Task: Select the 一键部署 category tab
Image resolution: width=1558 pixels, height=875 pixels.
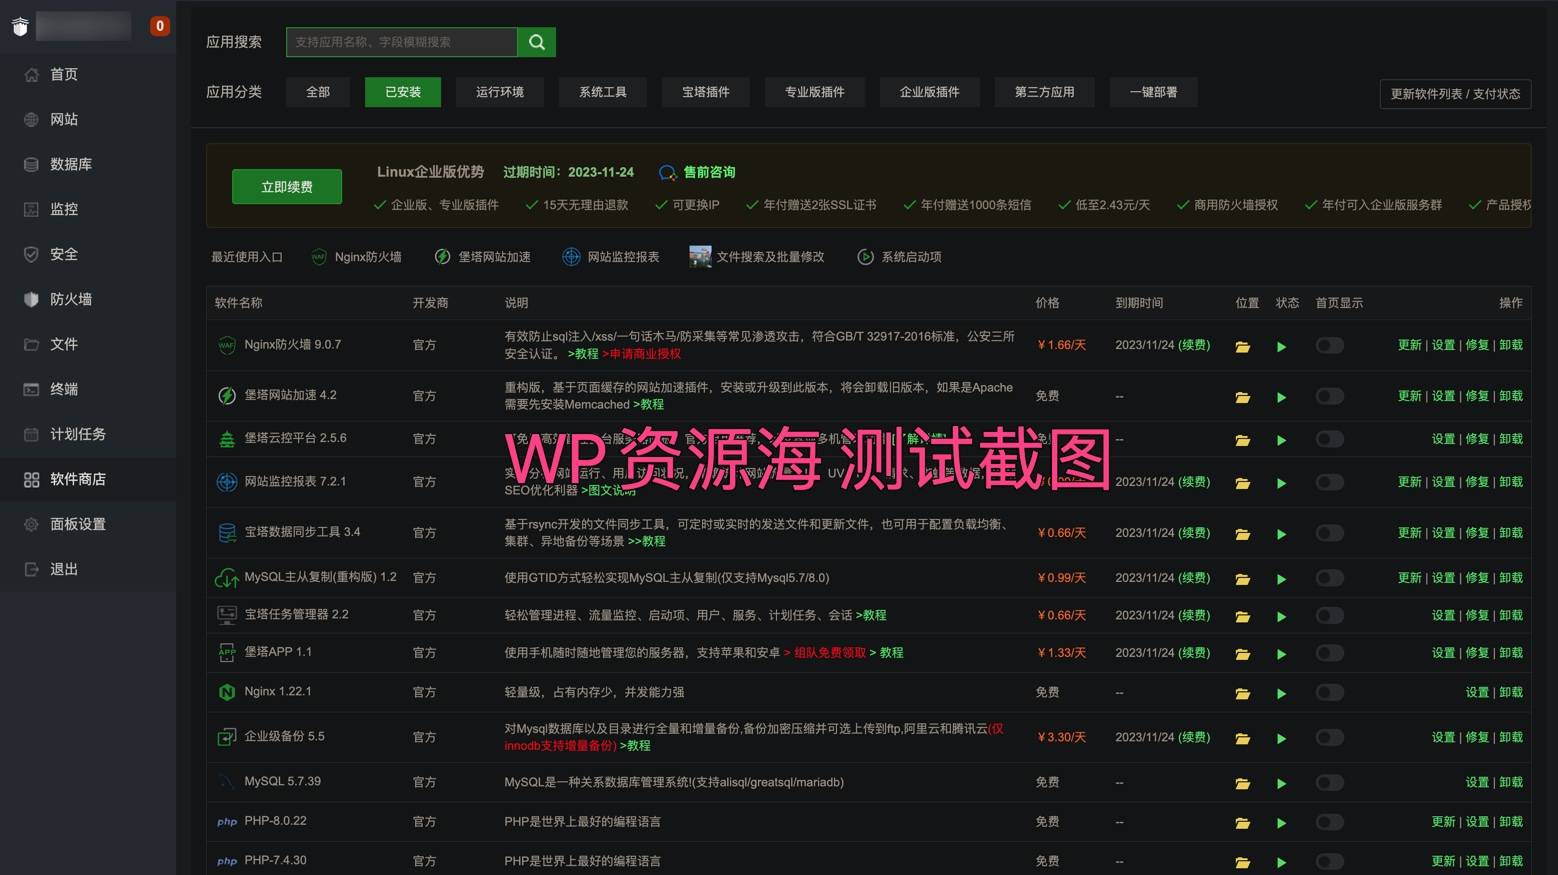Action: click(1153, 92)
